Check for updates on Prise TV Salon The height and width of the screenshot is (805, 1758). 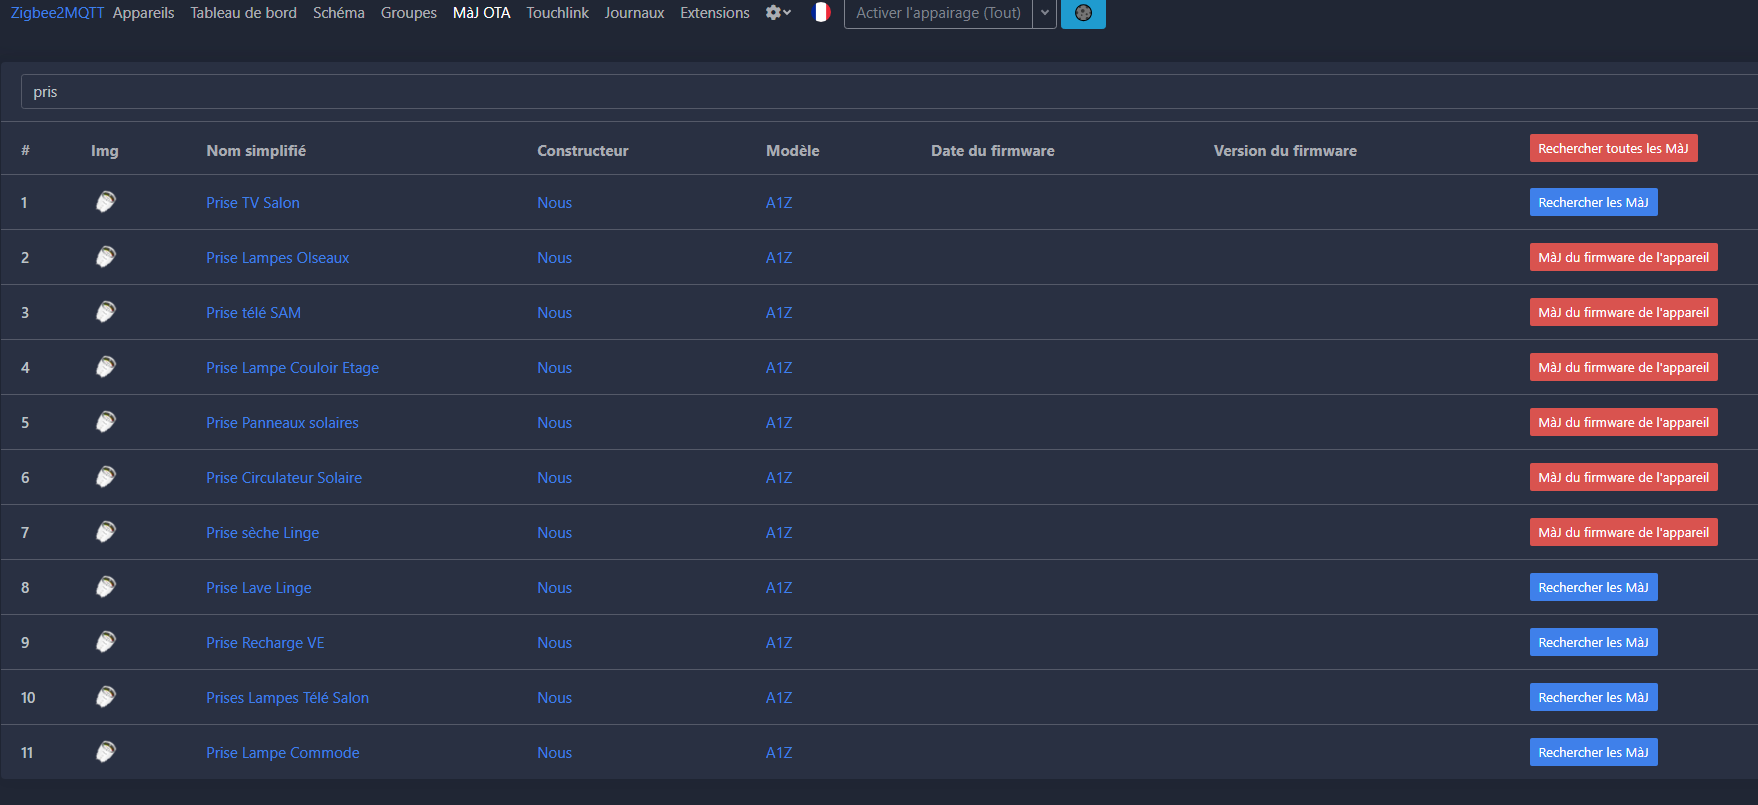click(x=1593, y=202)
